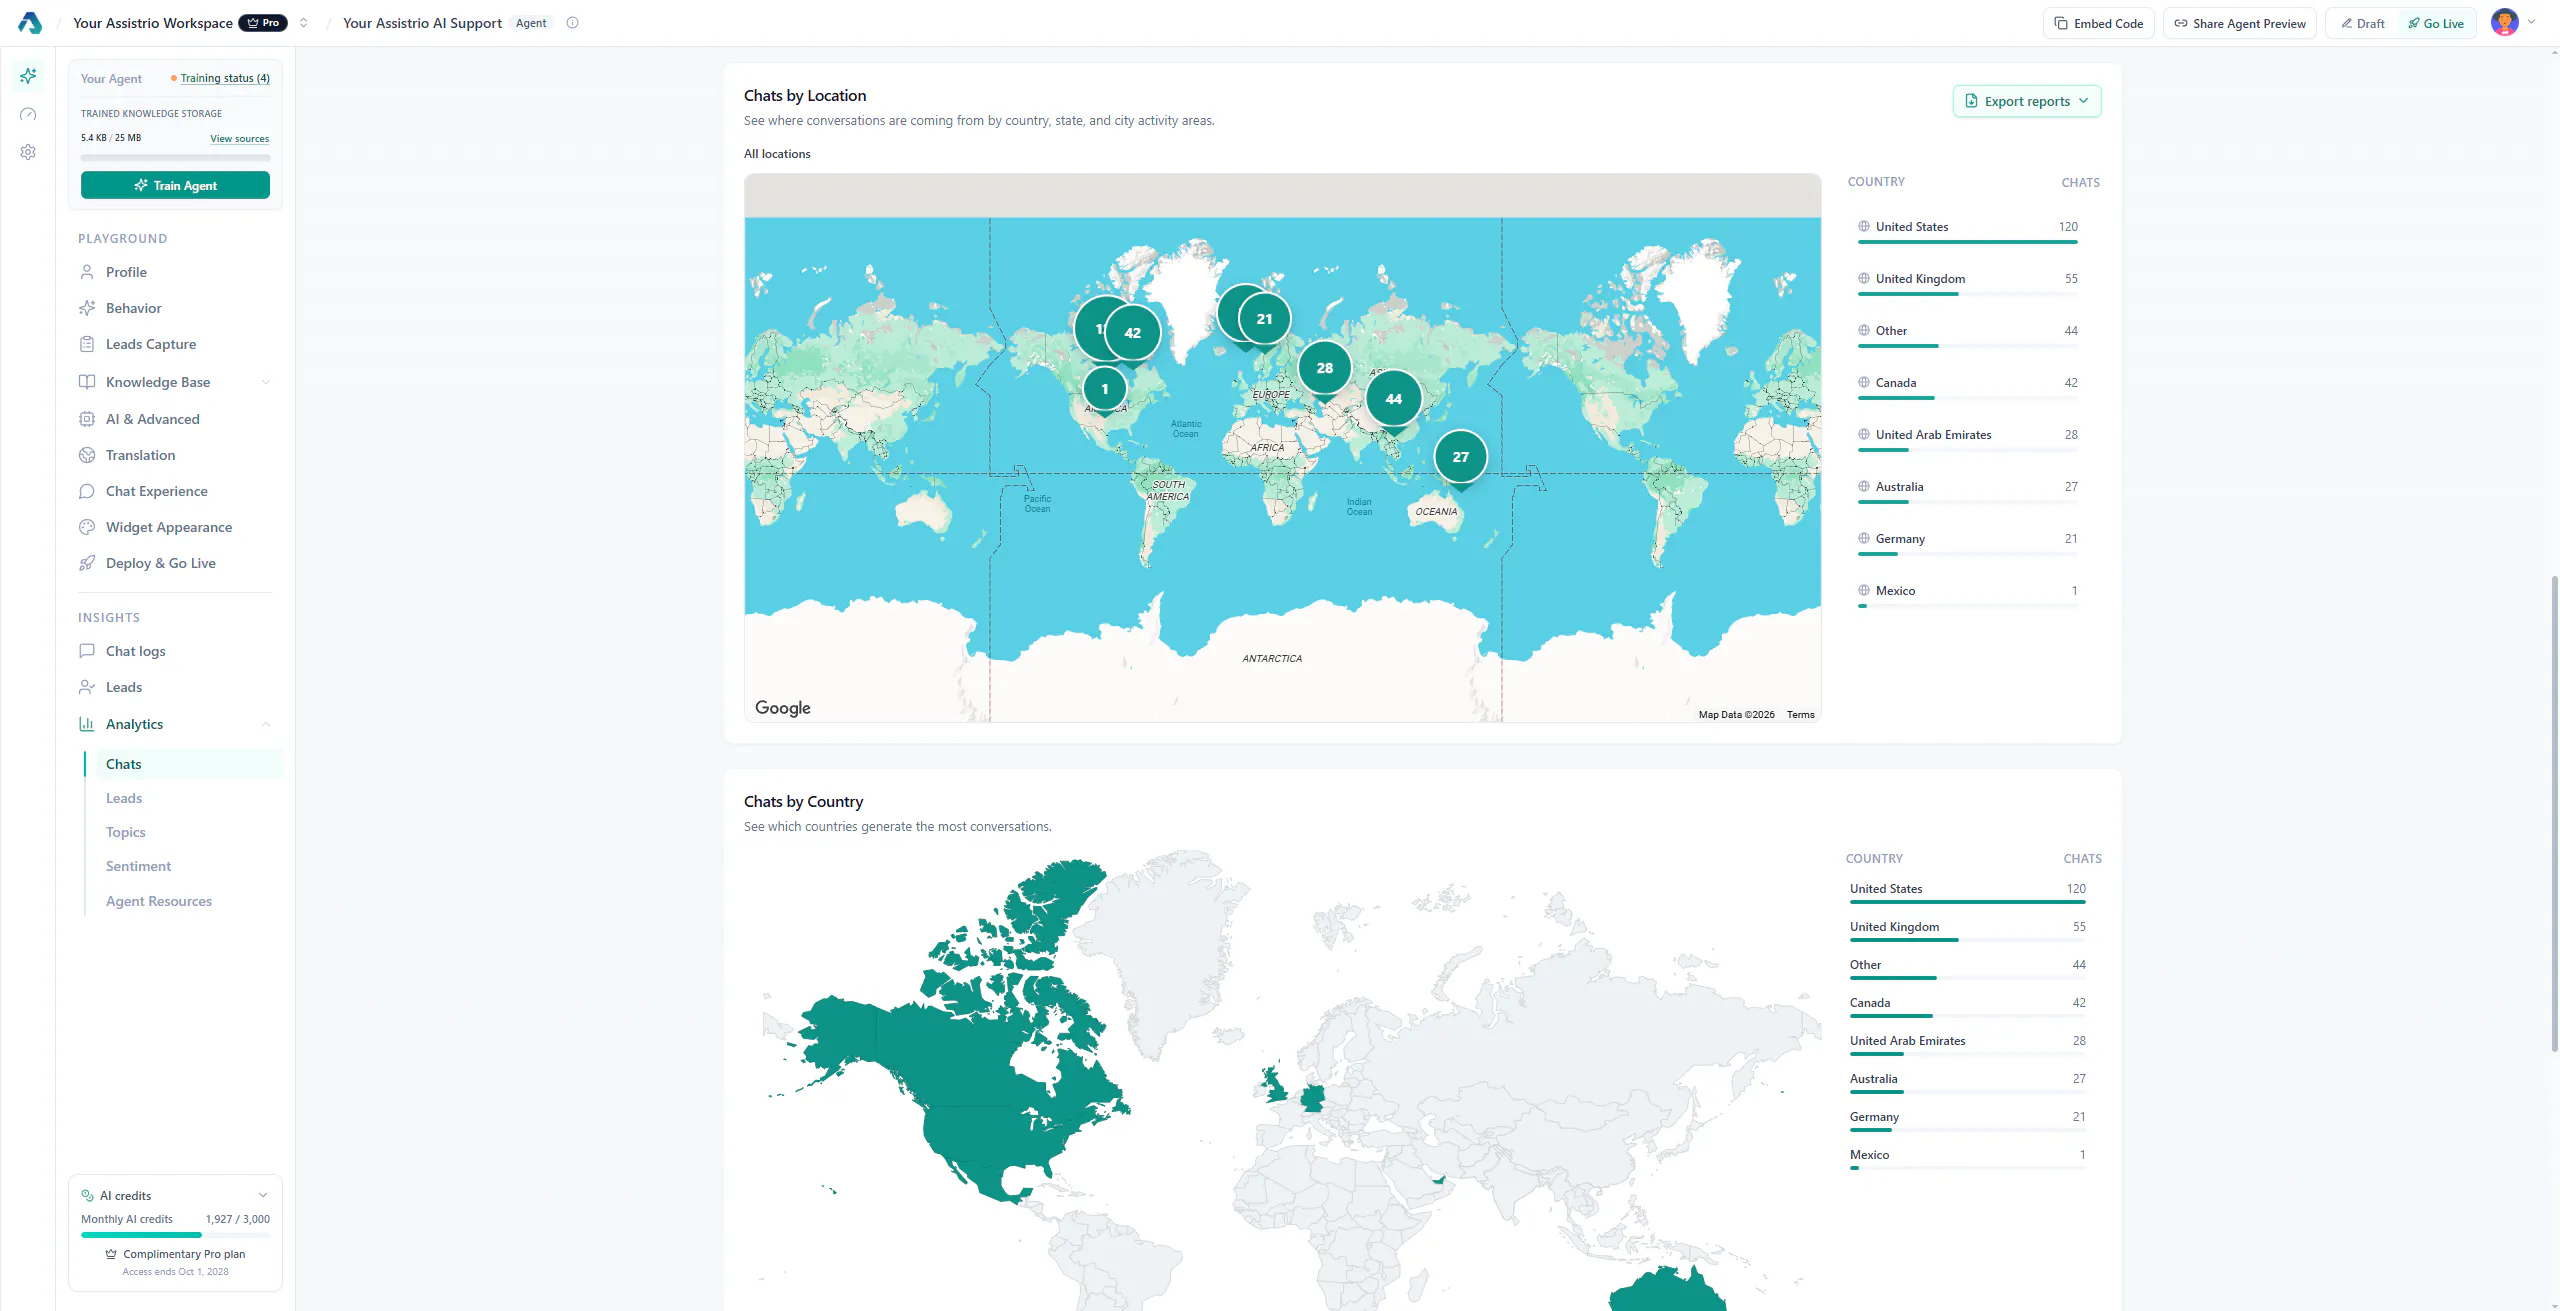Go to Widget Appearance
This screenshot has width=2560, height=1311.
coord(175,527)
